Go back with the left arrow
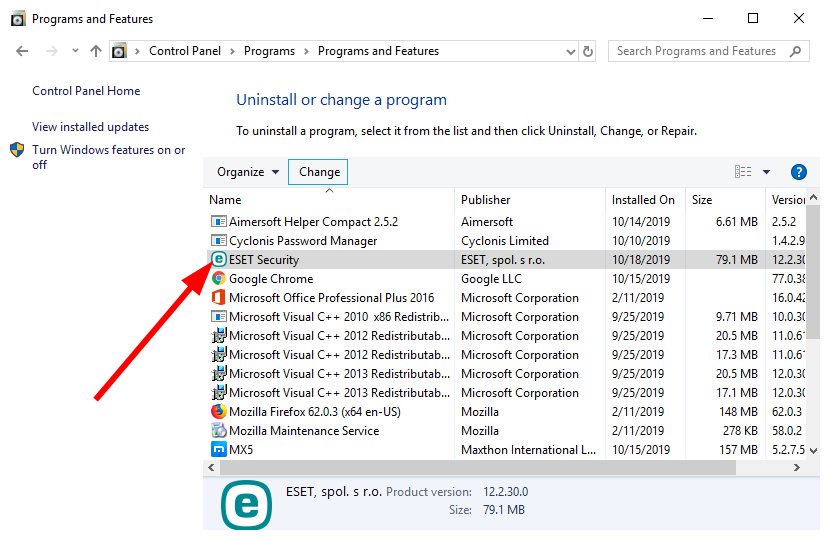Screen dimensions: 825x538 pos(22,51)
